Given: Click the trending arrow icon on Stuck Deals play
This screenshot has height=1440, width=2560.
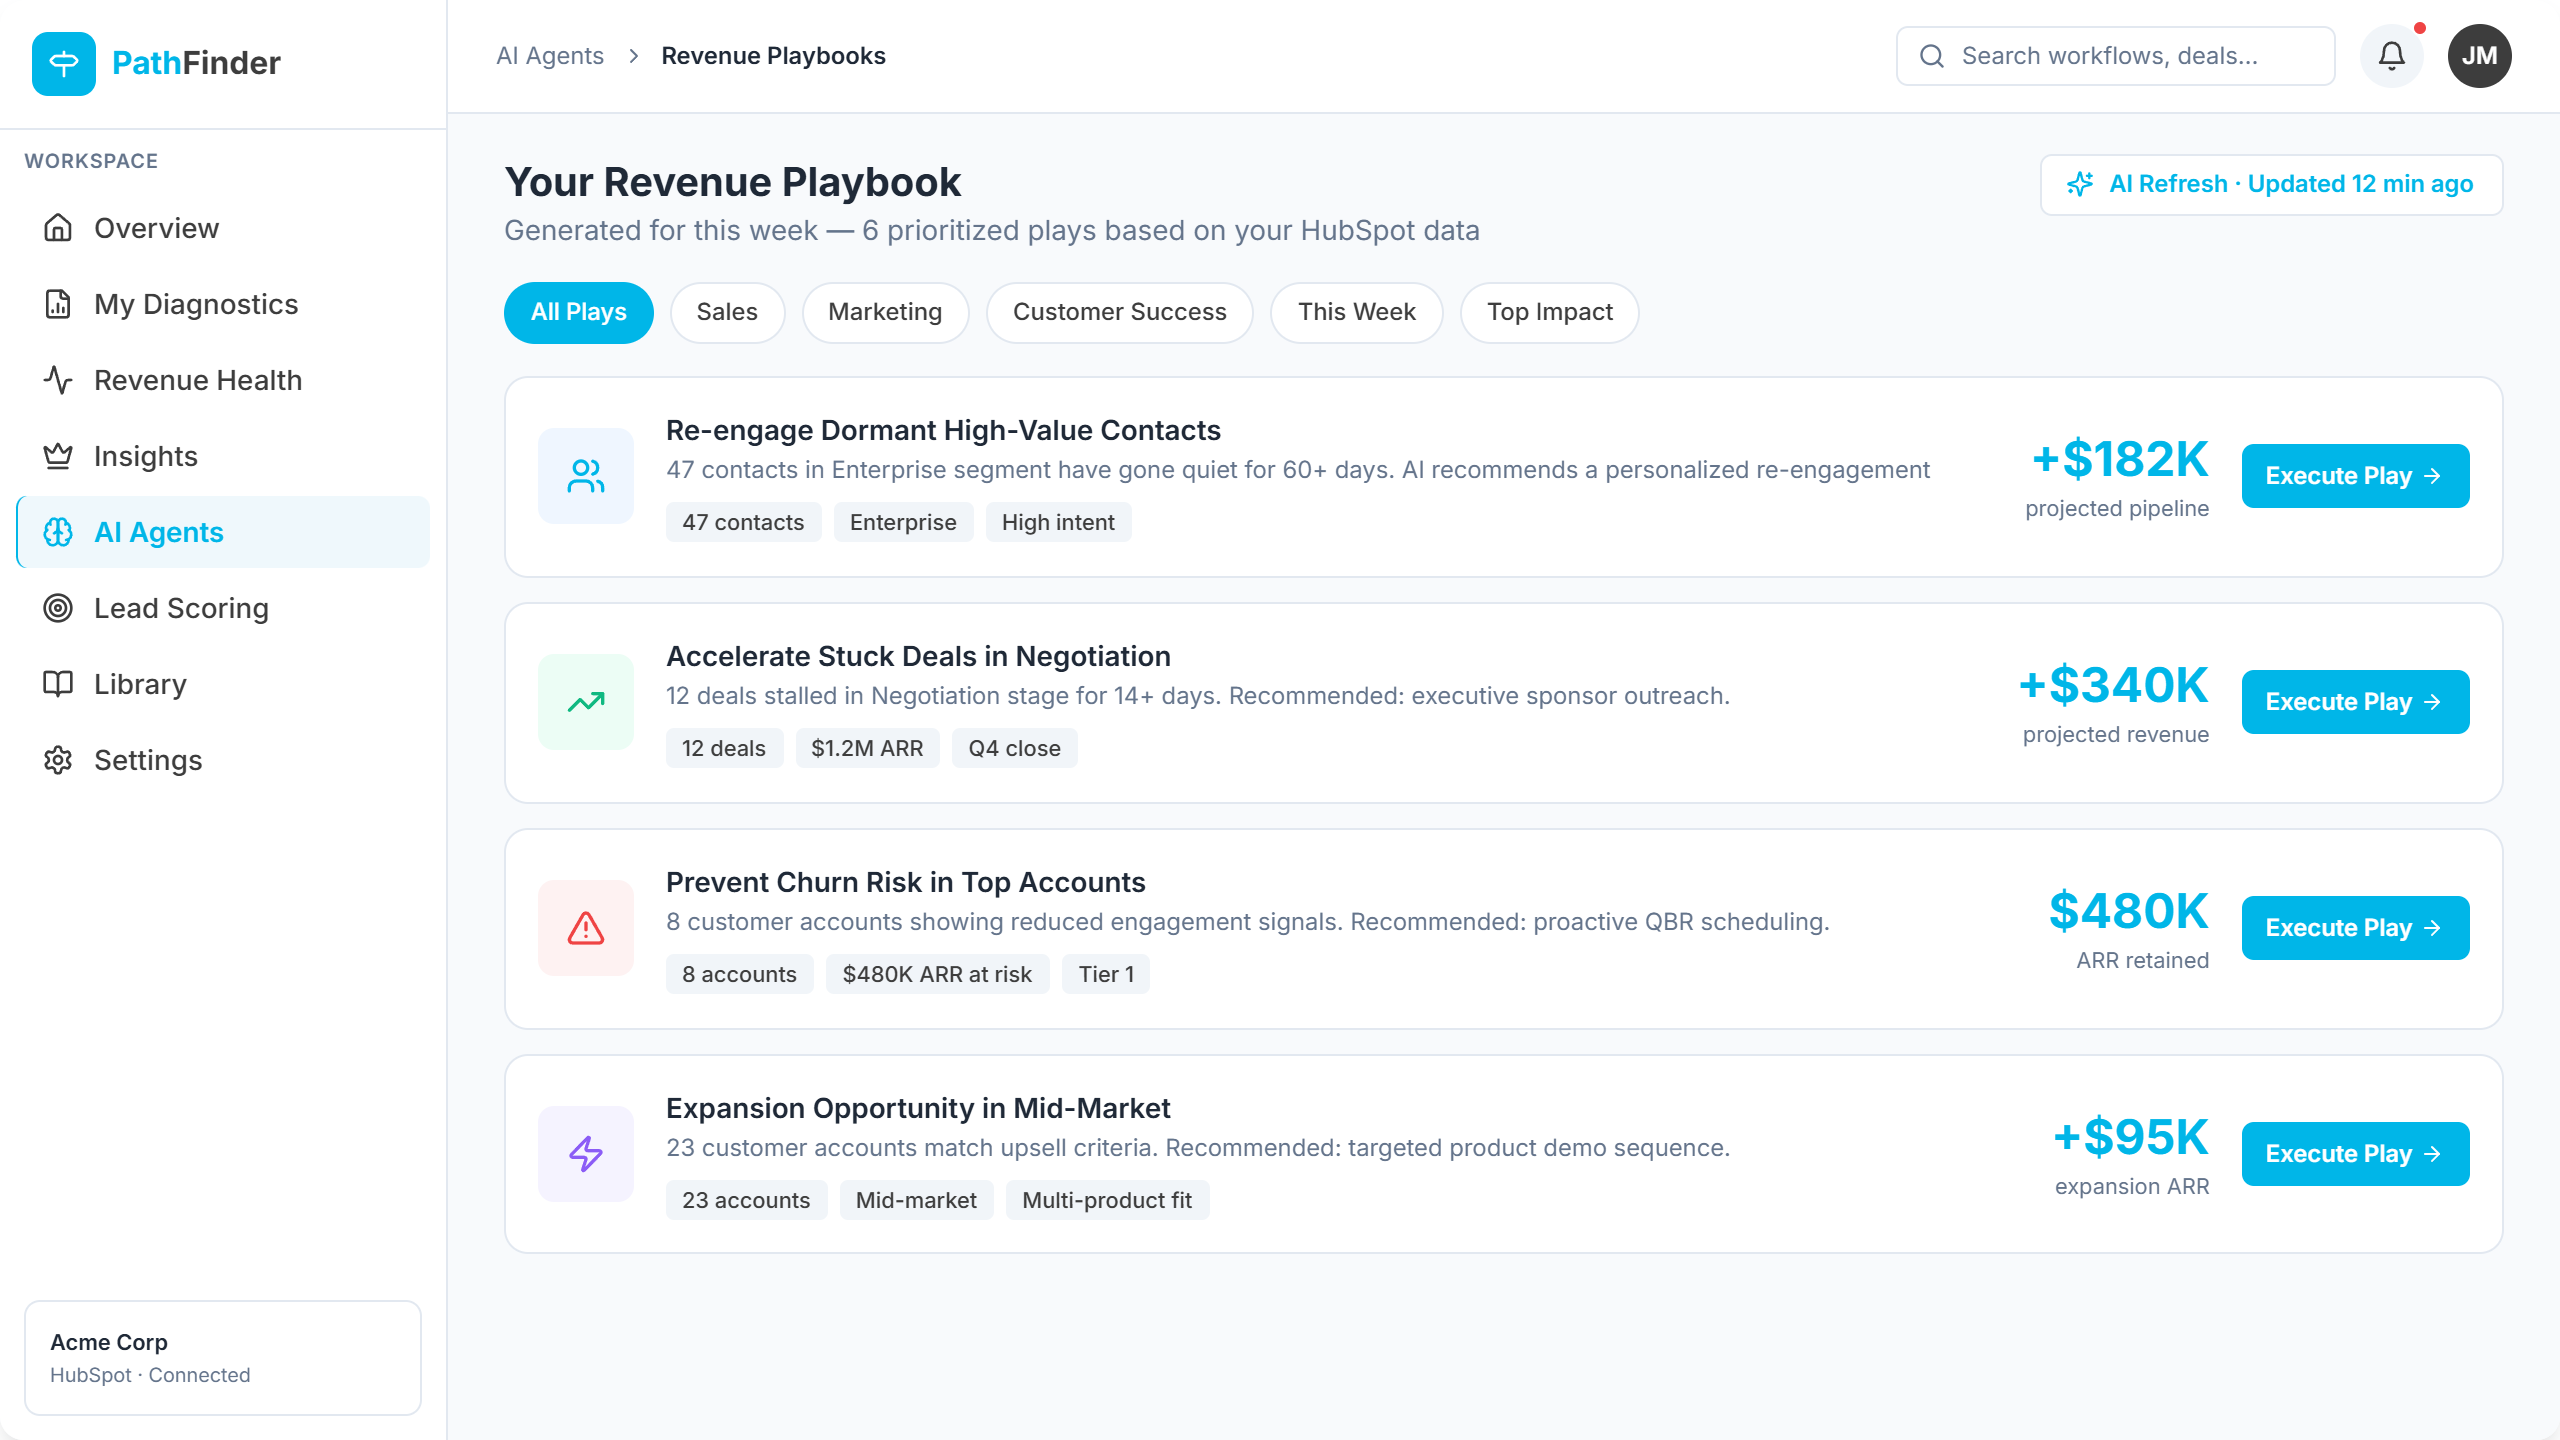Looking at the screenshot, I should [586, 702].
